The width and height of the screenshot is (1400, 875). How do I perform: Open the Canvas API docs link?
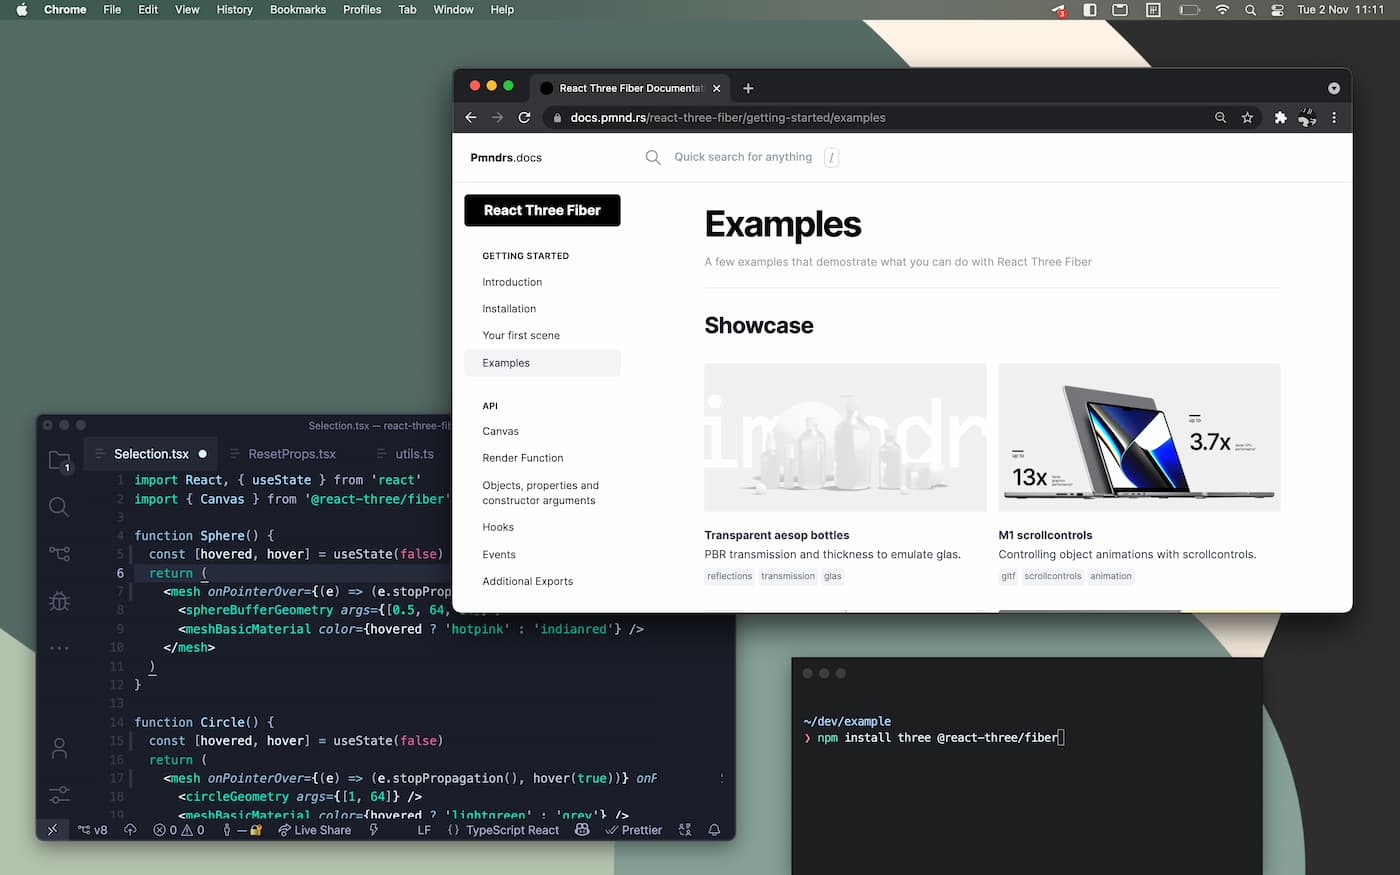pyautogui.click(x=500, y=431)
